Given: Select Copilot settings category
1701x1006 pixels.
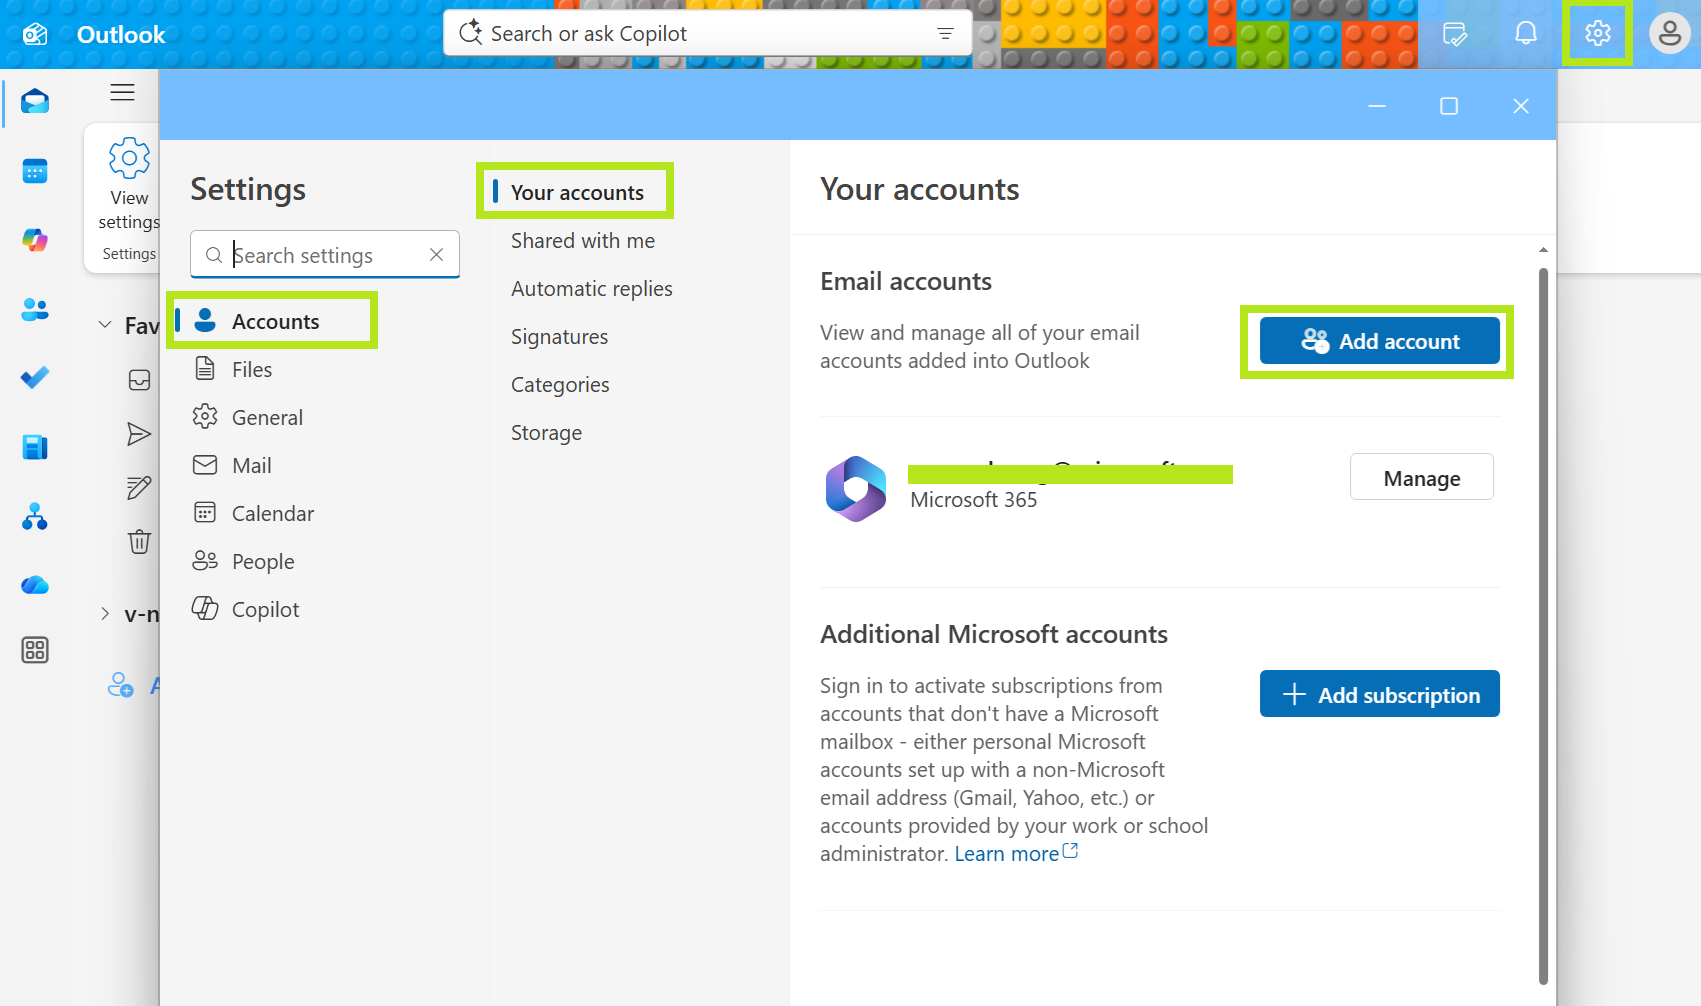Looking at the screenshot, I should tap(265, 609).
